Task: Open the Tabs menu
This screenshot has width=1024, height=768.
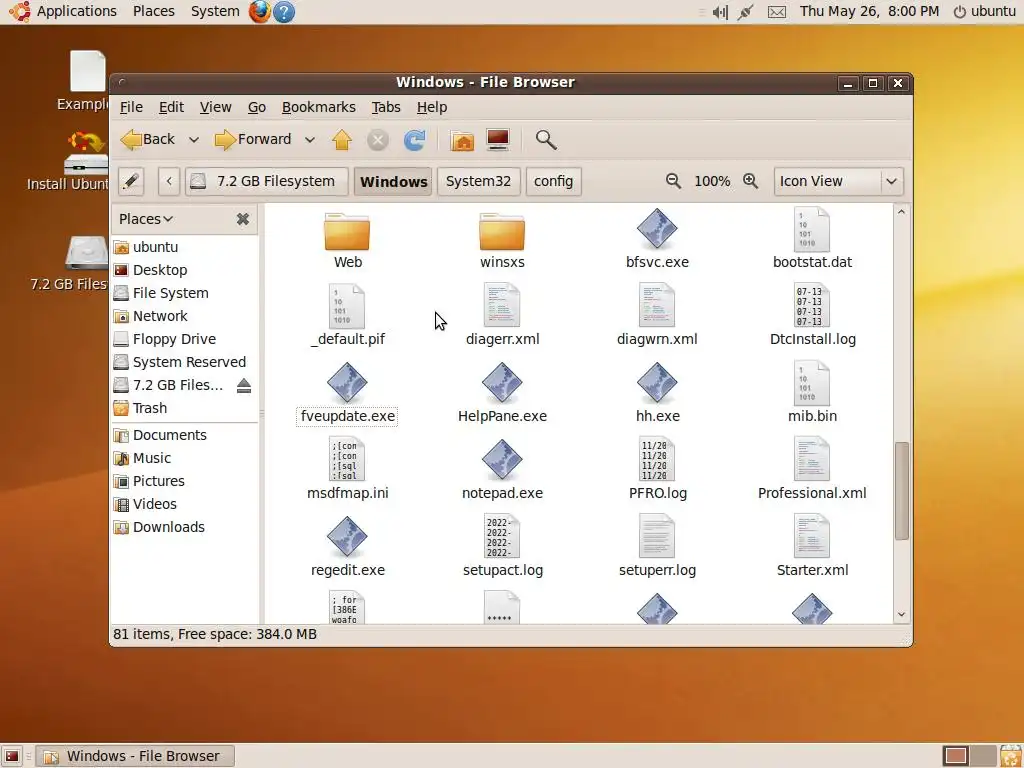Action: coord(386,107)
